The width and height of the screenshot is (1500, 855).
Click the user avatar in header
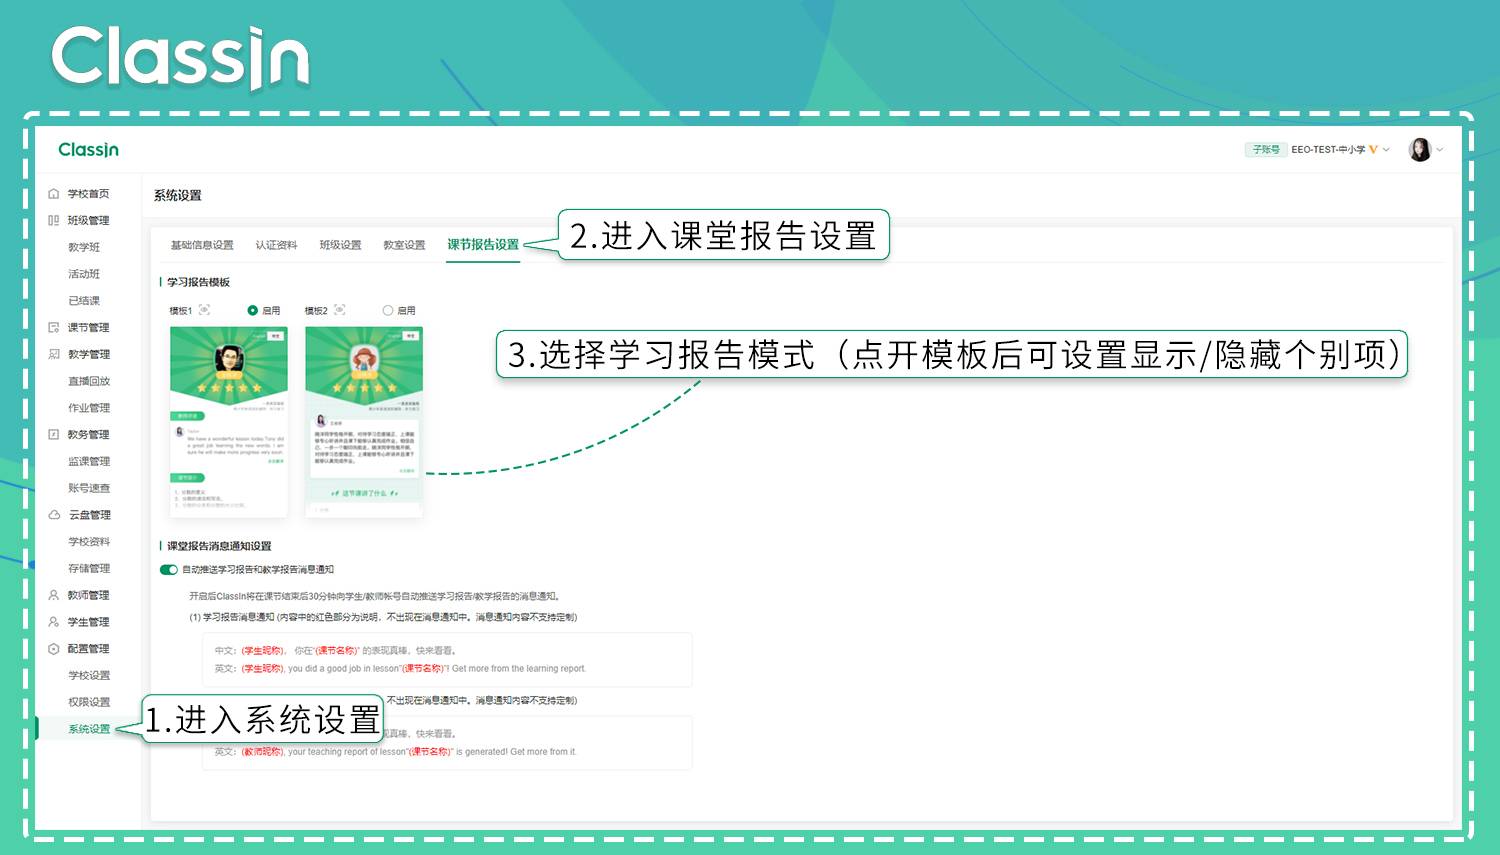click(x=1420, y=150)
